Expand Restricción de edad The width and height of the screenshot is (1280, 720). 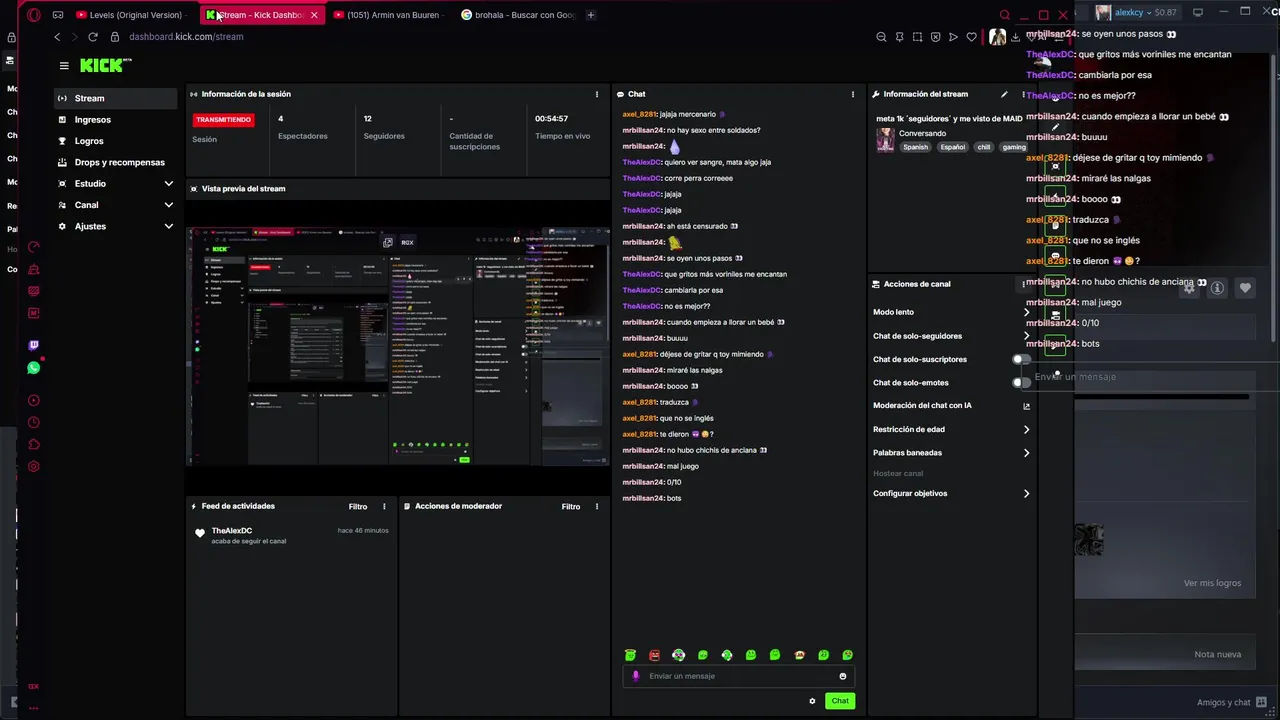[x=1026, y=429]
